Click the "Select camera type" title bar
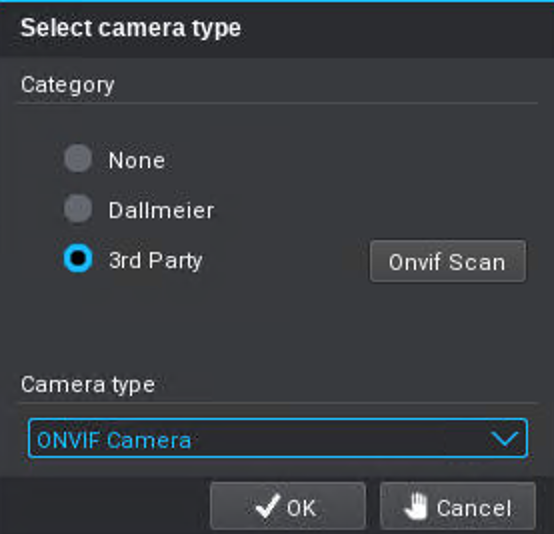This screenshot has width=554, height=534. tap(277, 29)
